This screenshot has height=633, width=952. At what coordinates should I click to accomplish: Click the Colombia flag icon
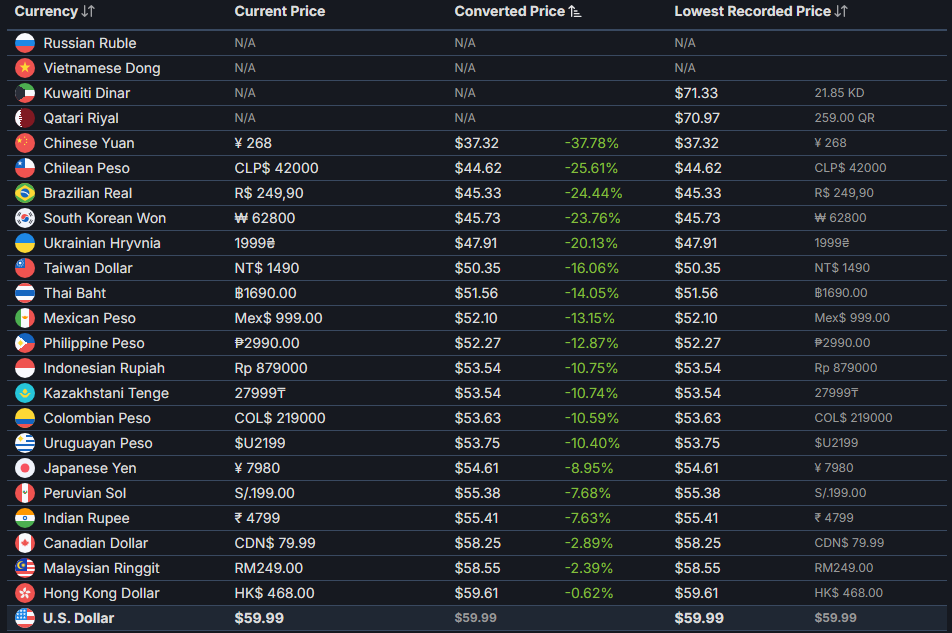click(x=25, y=418)
